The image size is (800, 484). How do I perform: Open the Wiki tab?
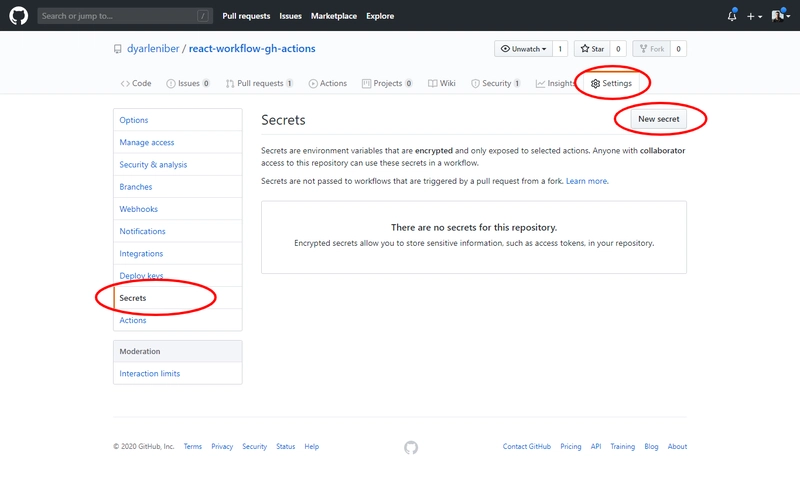[441, 83]
